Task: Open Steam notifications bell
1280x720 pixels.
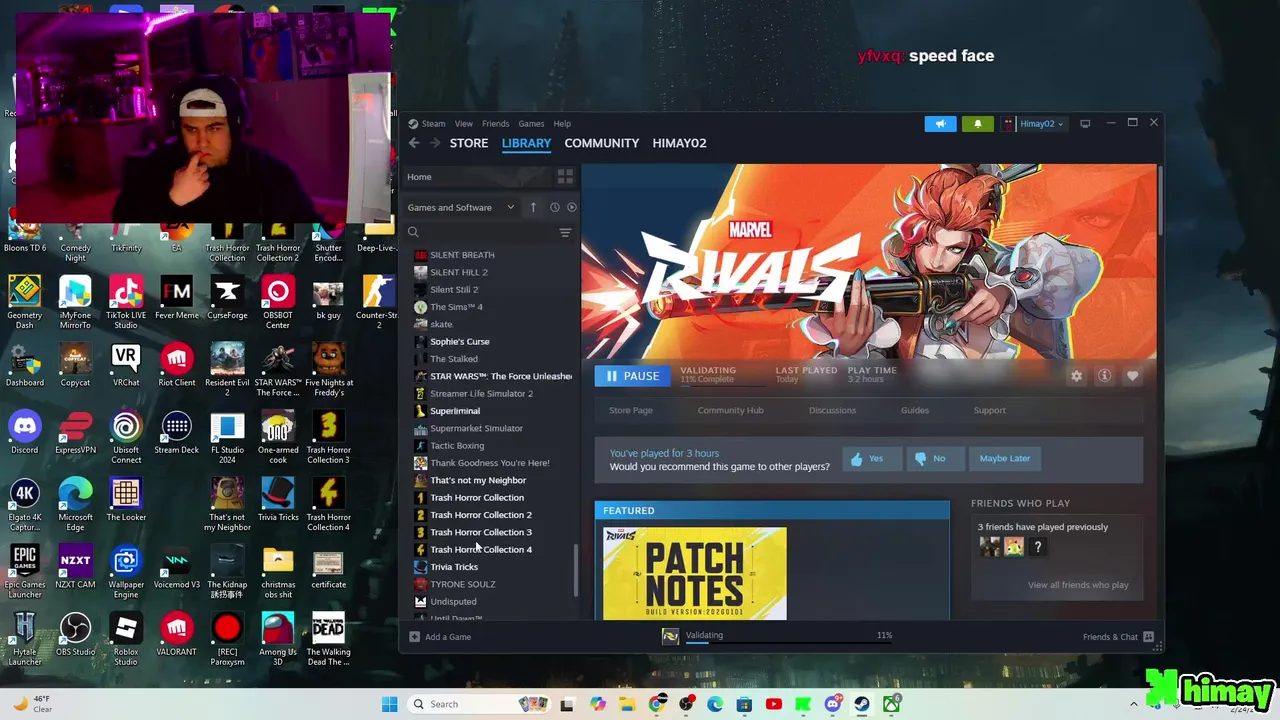Action: point(978,124)
